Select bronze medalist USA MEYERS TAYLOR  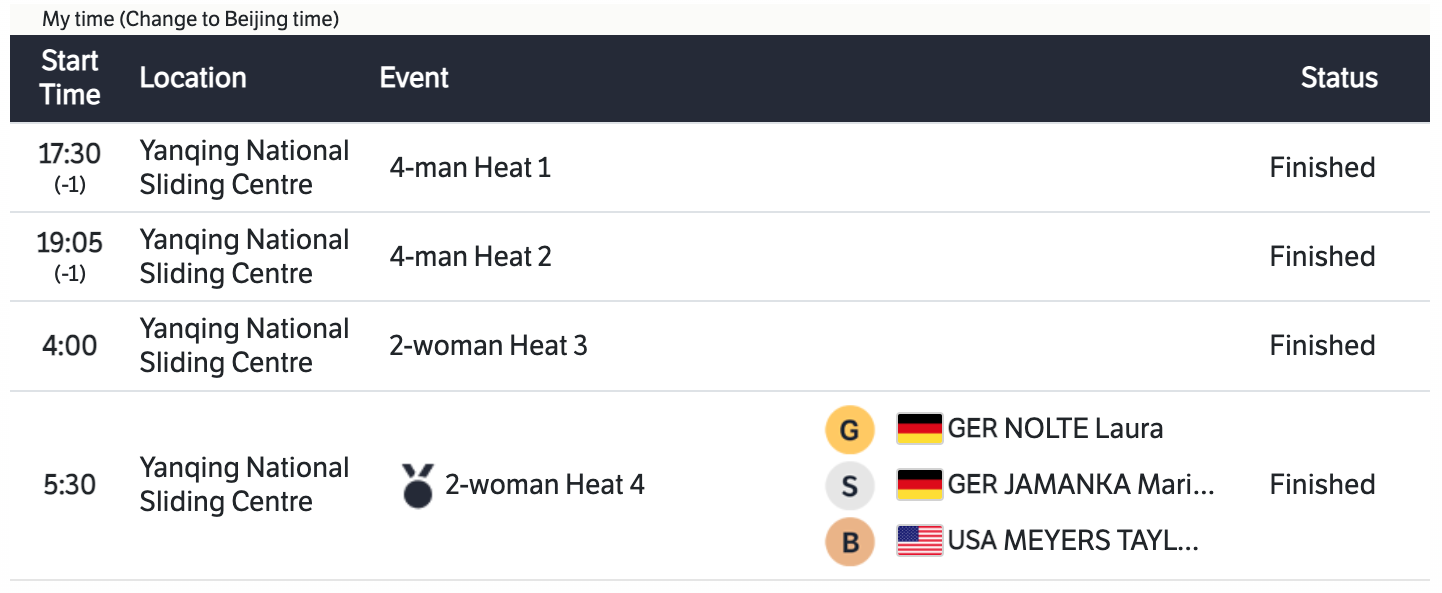pyautogui.click(x=1072, y=541)
